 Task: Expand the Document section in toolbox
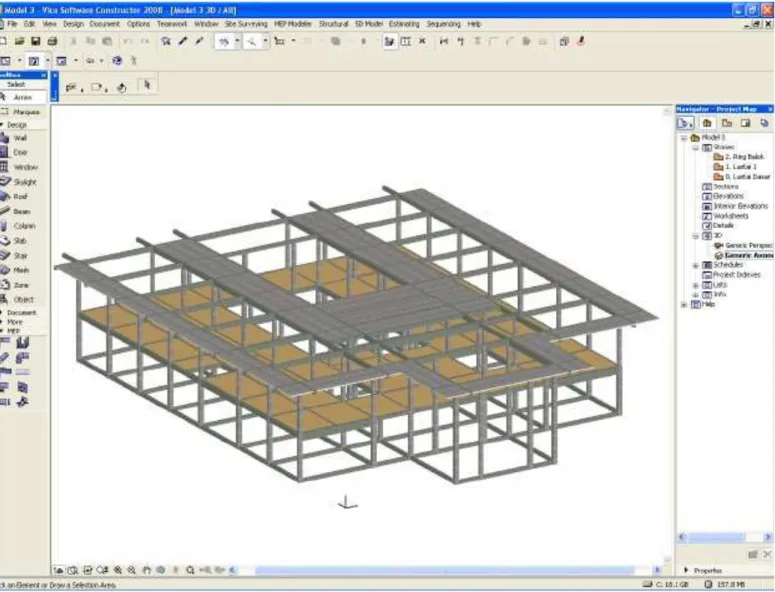coord(2,313)
